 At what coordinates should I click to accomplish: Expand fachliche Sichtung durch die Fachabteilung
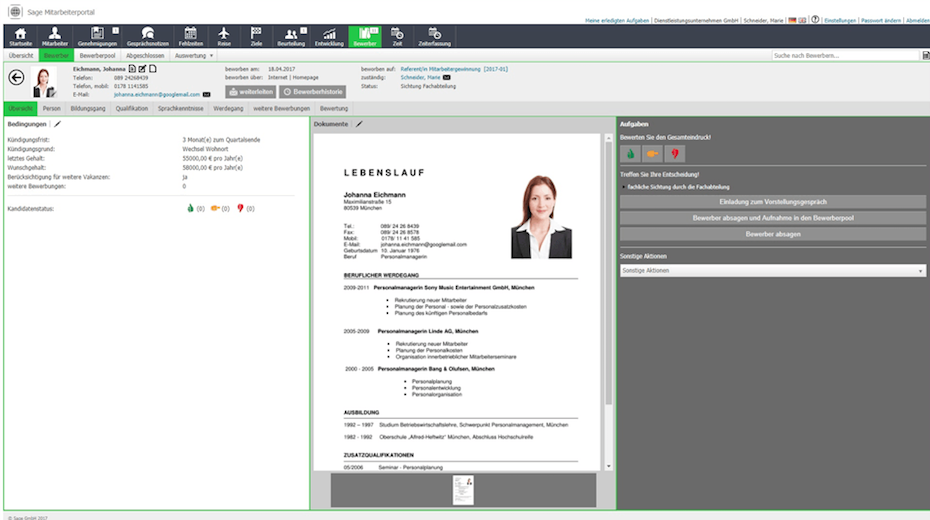click(x=624, y=187)
